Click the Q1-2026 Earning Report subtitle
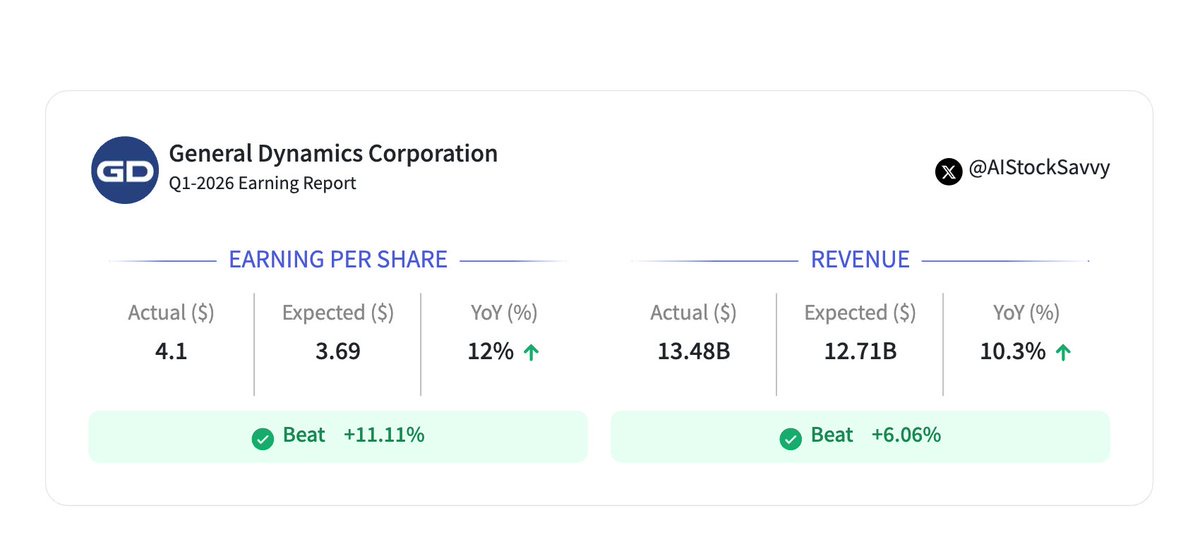This screenshot has width=1200, height=549. pos(262,184)
